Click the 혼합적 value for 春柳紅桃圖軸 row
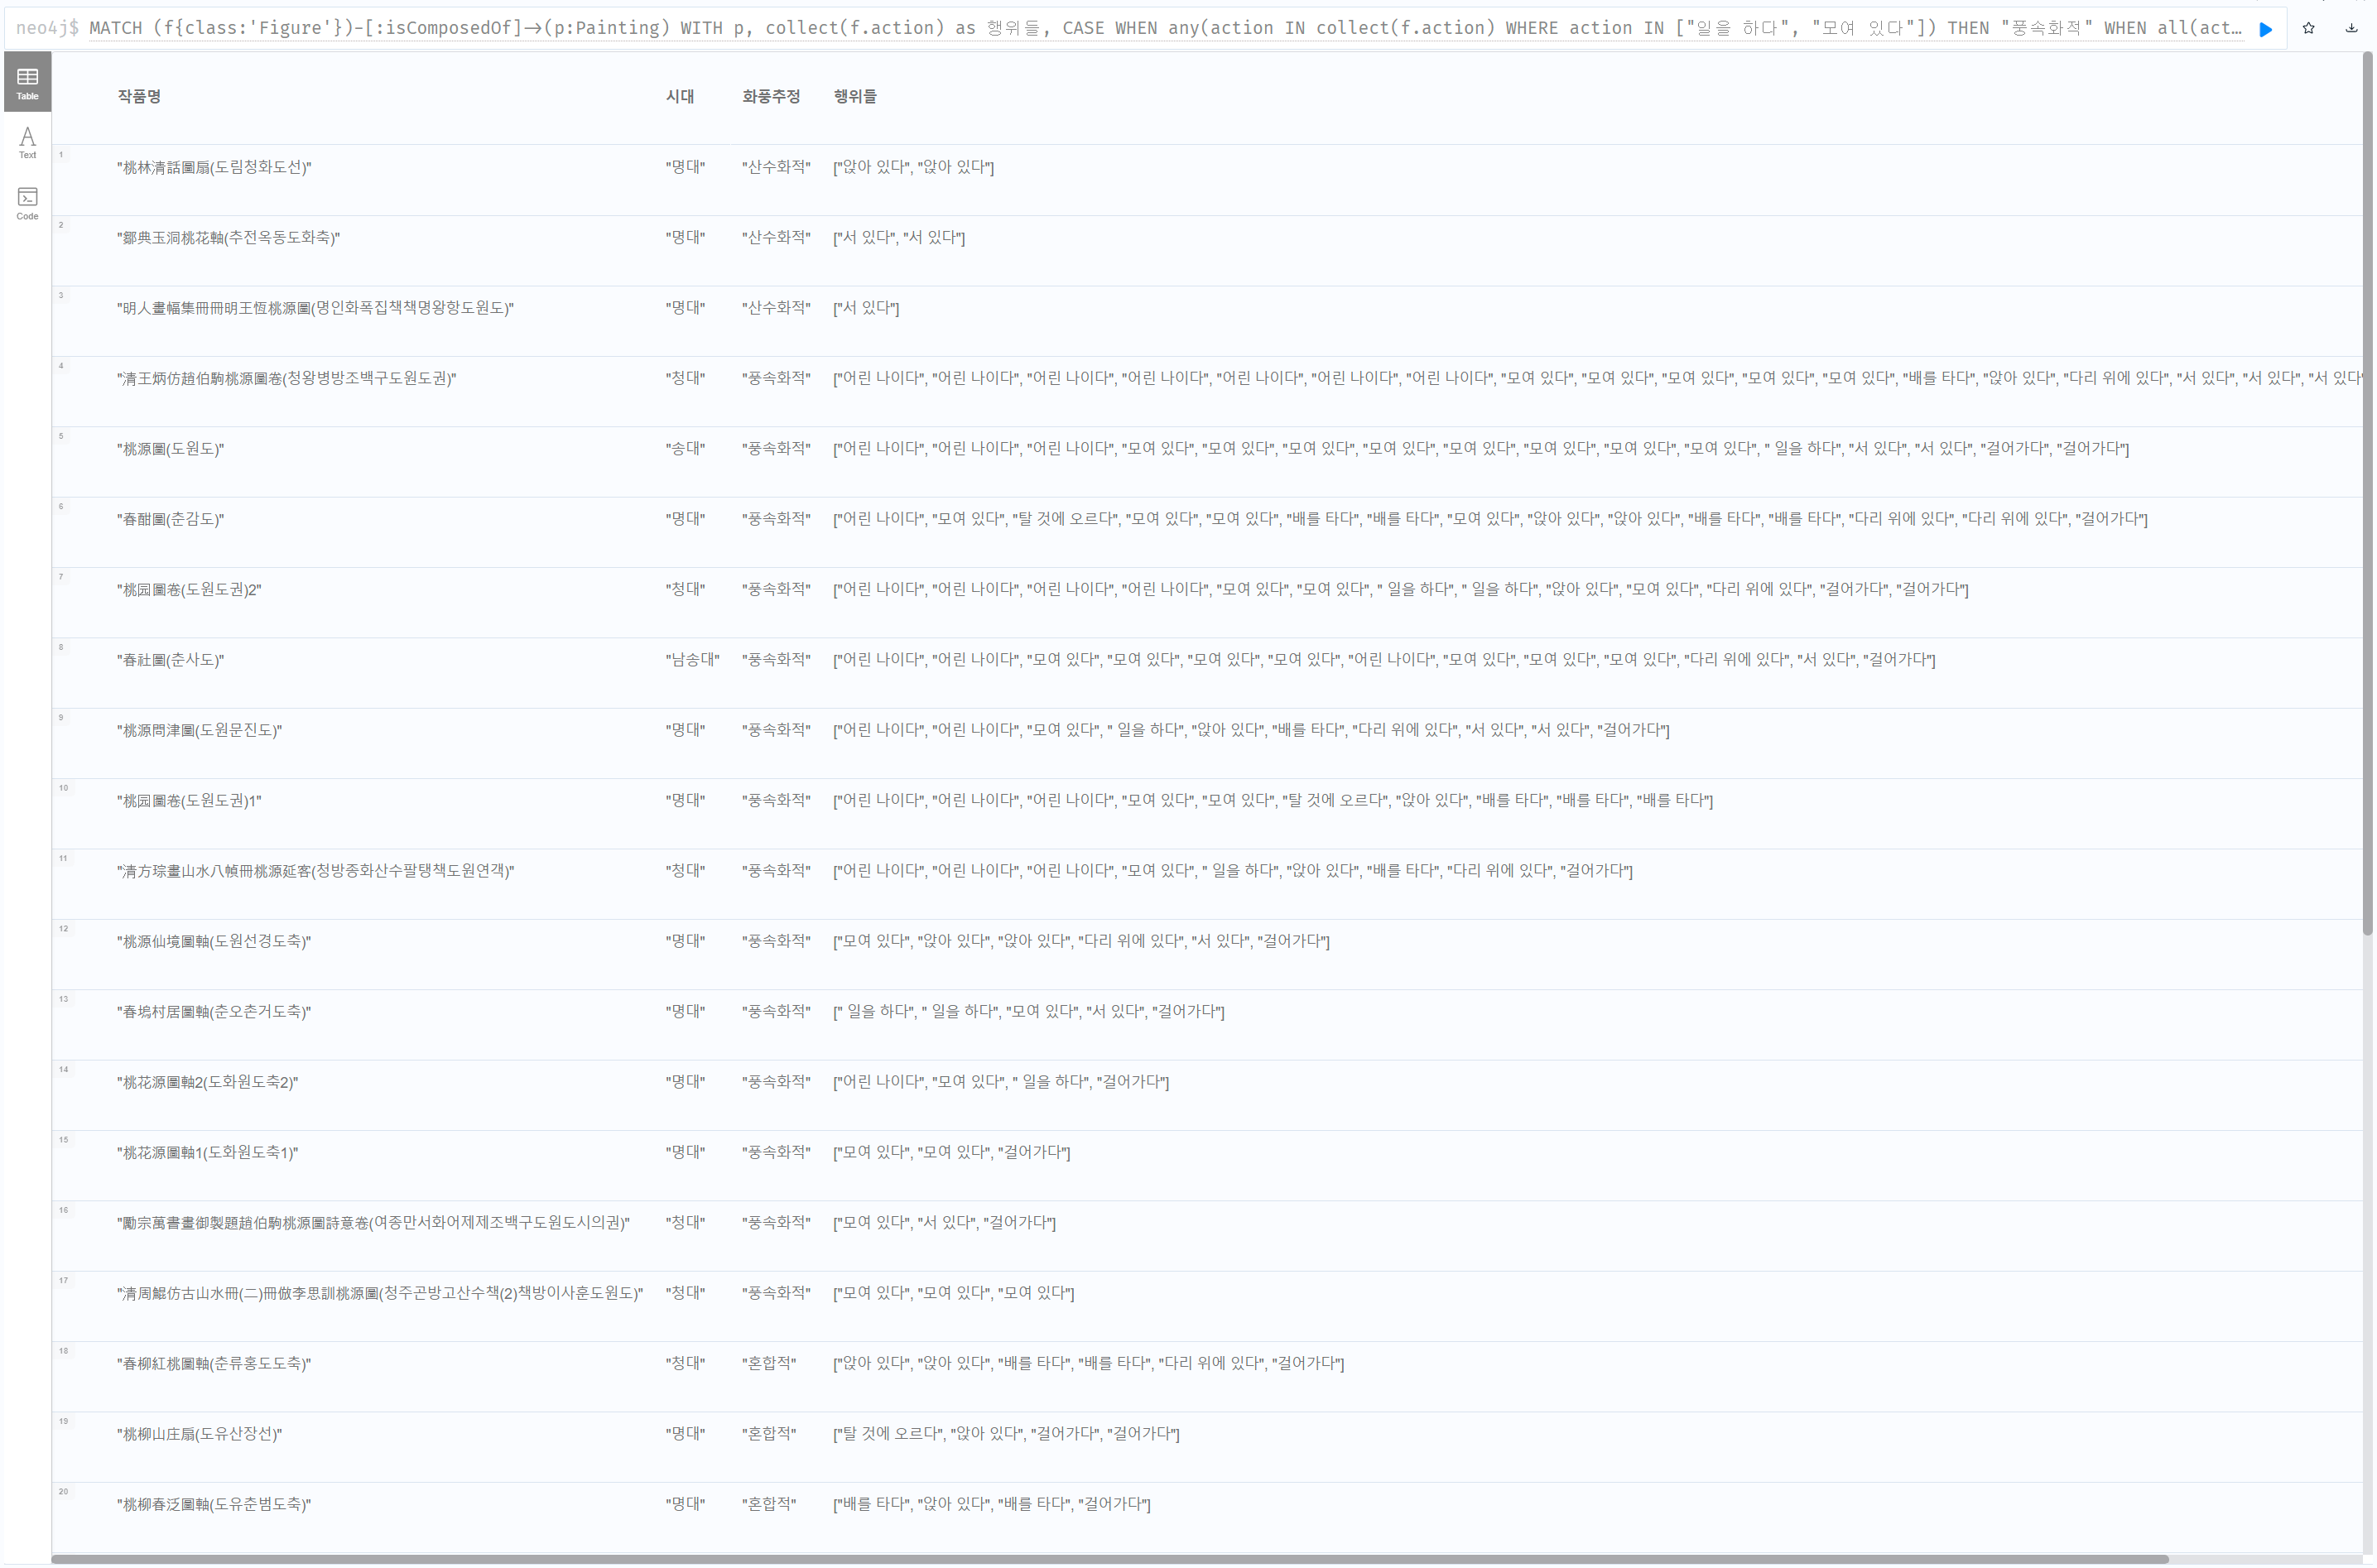2377x1568 pixels. tap(769, 1363)
